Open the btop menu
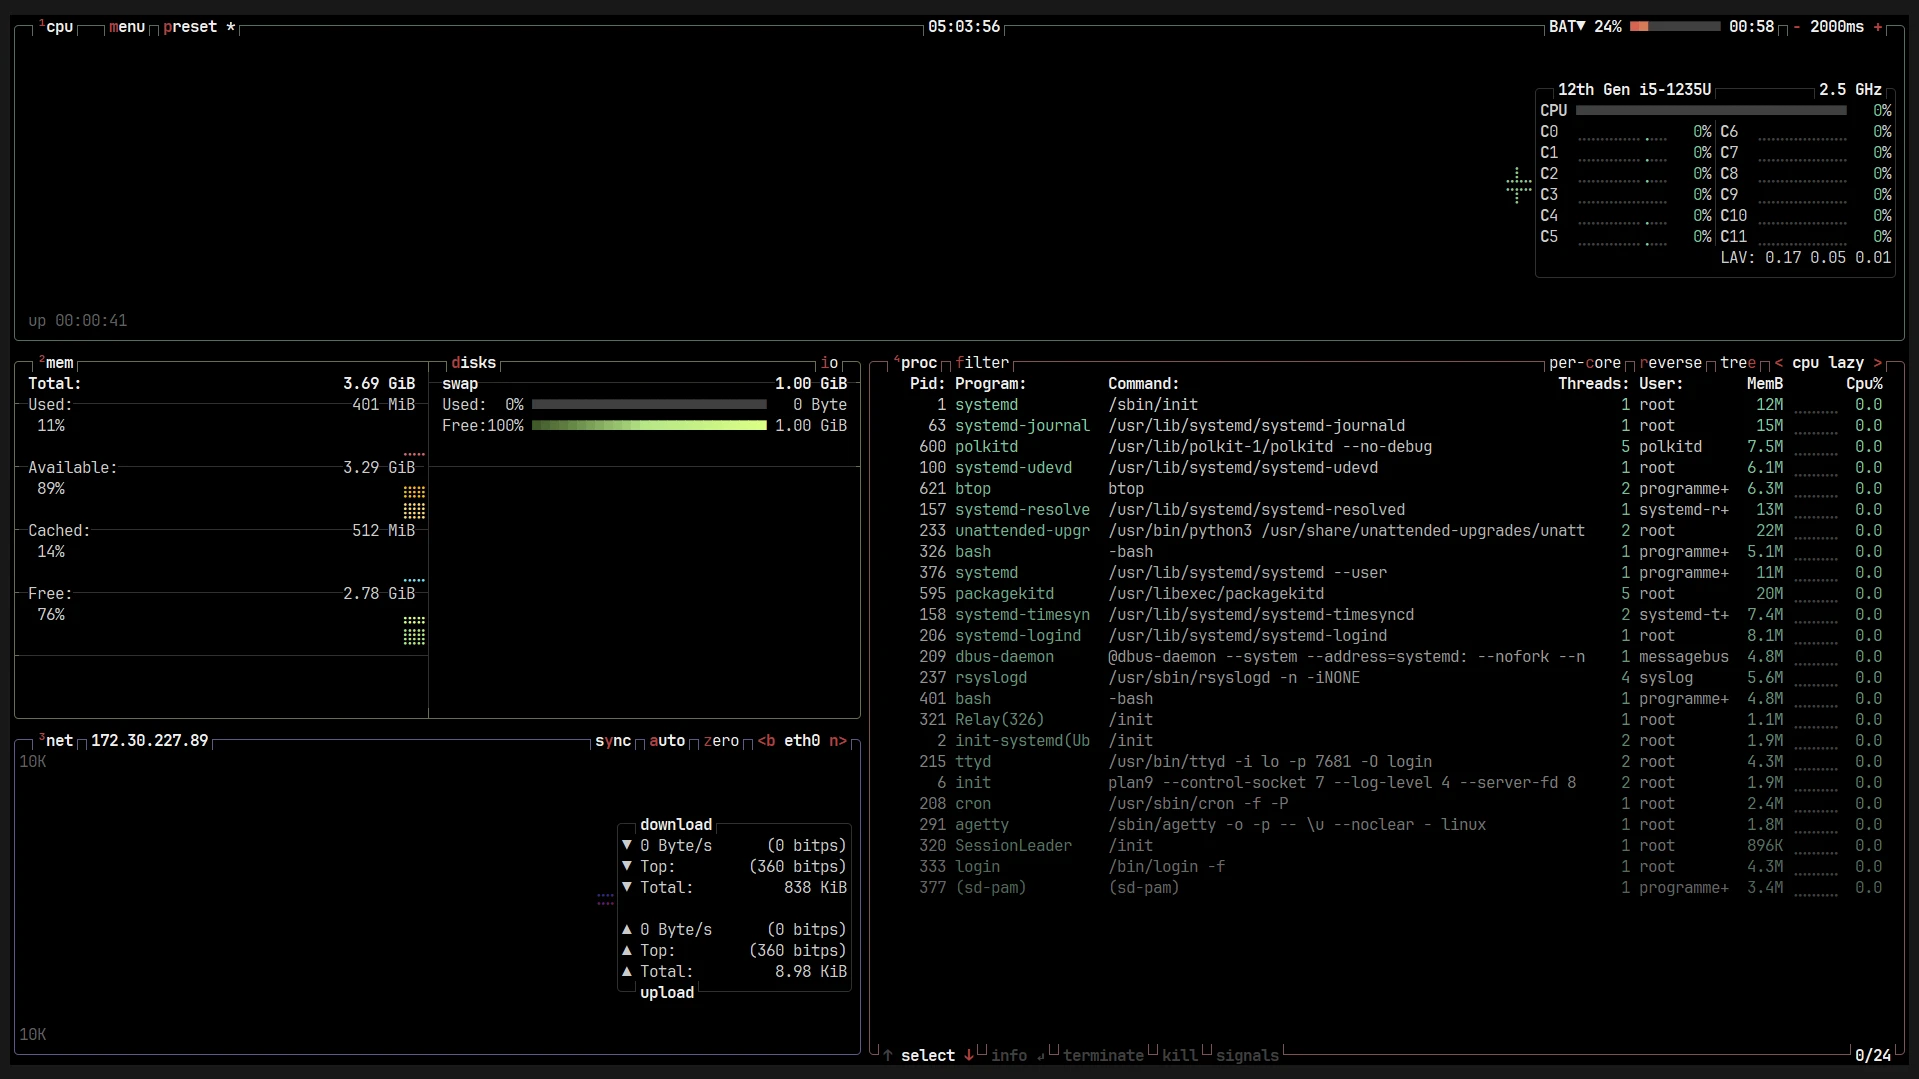The height and width of the screenshot is (1079, 1919). (127, 27)
